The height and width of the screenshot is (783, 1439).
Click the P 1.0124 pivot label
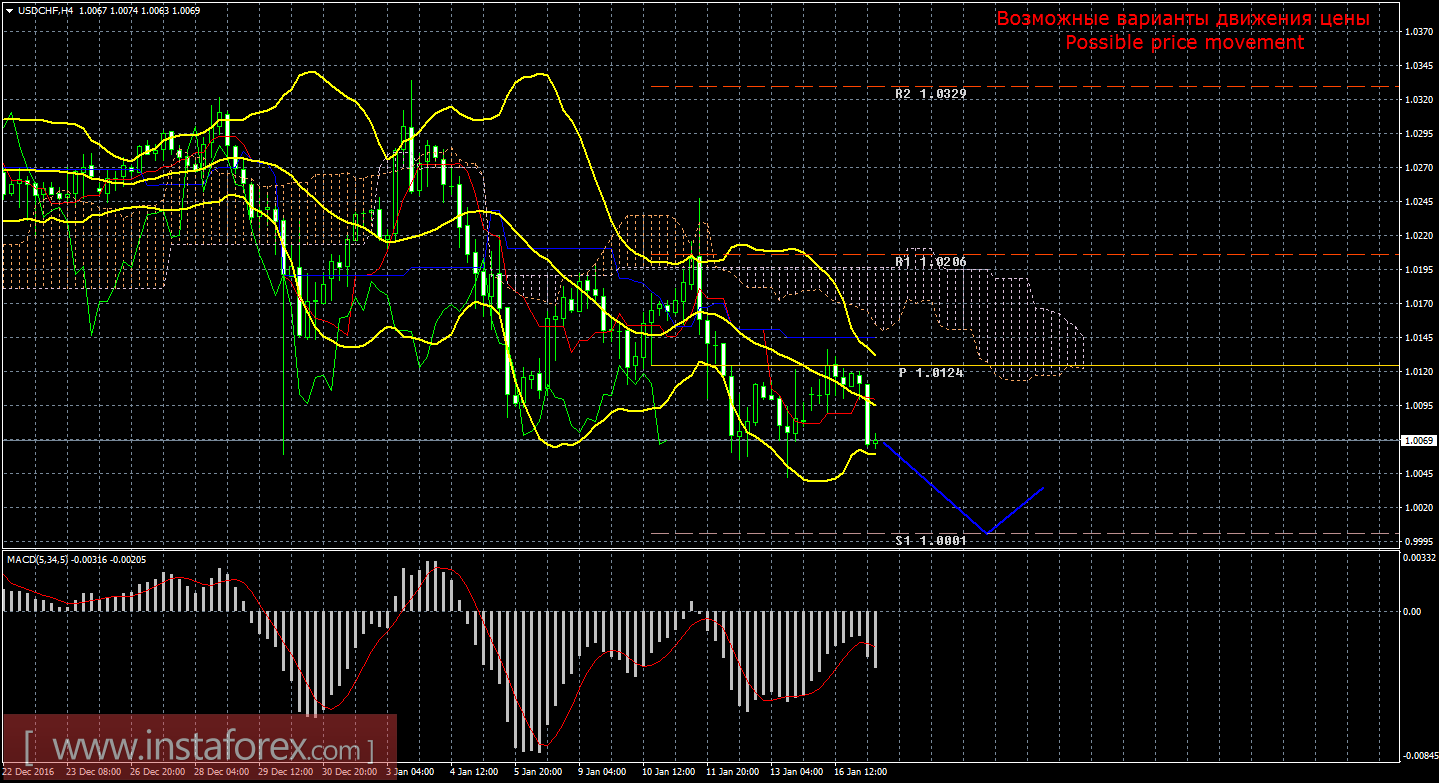tap(930, 372)
